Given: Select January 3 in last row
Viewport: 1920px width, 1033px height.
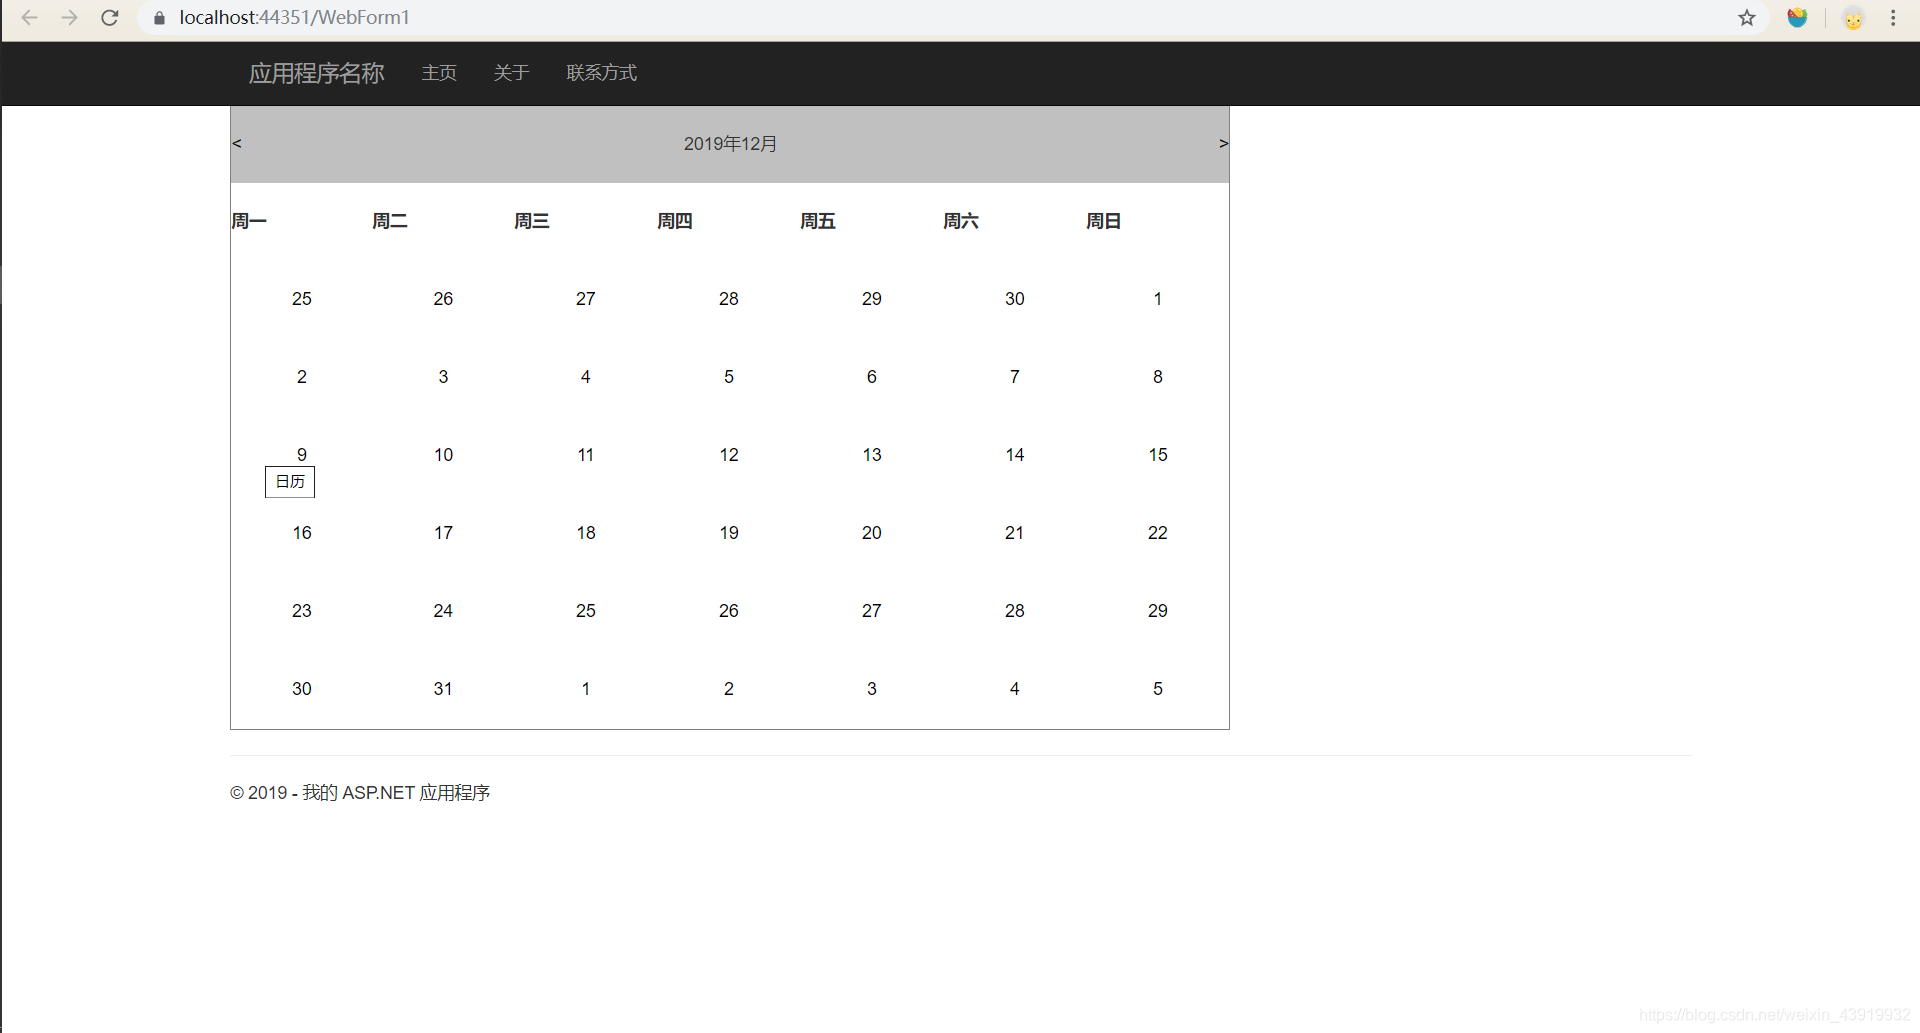Looking at the screenshot, I should pyautogui.click(x=872, y=689).
